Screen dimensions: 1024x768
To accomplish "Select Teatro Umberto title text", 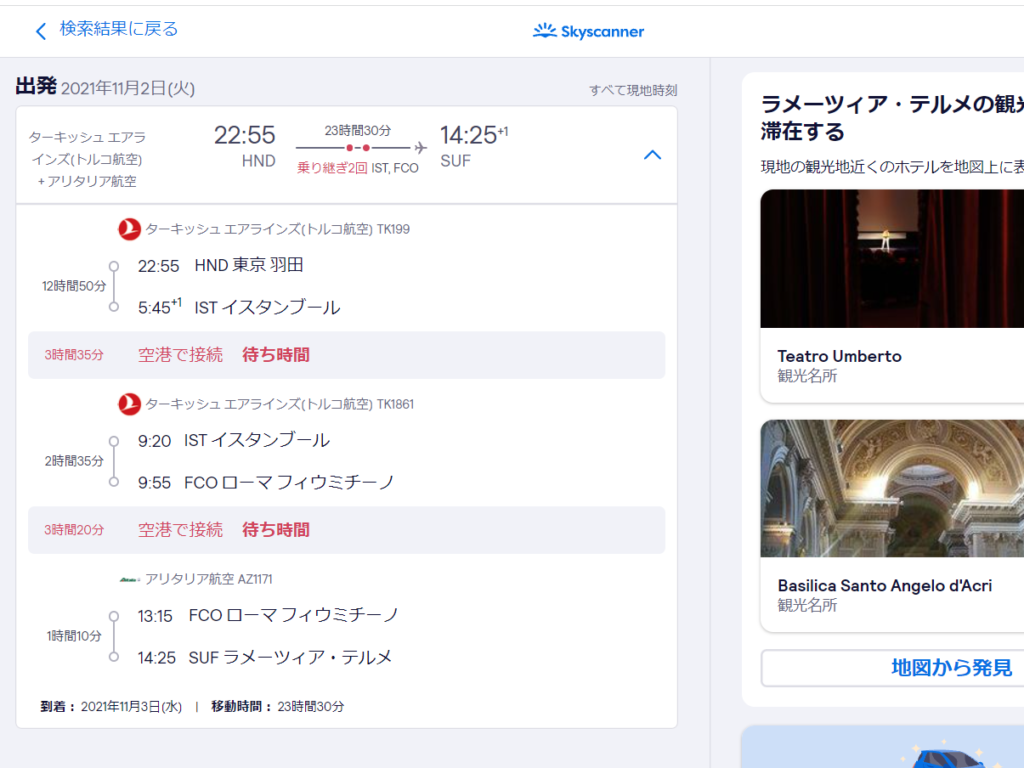I will coord(839,356).
